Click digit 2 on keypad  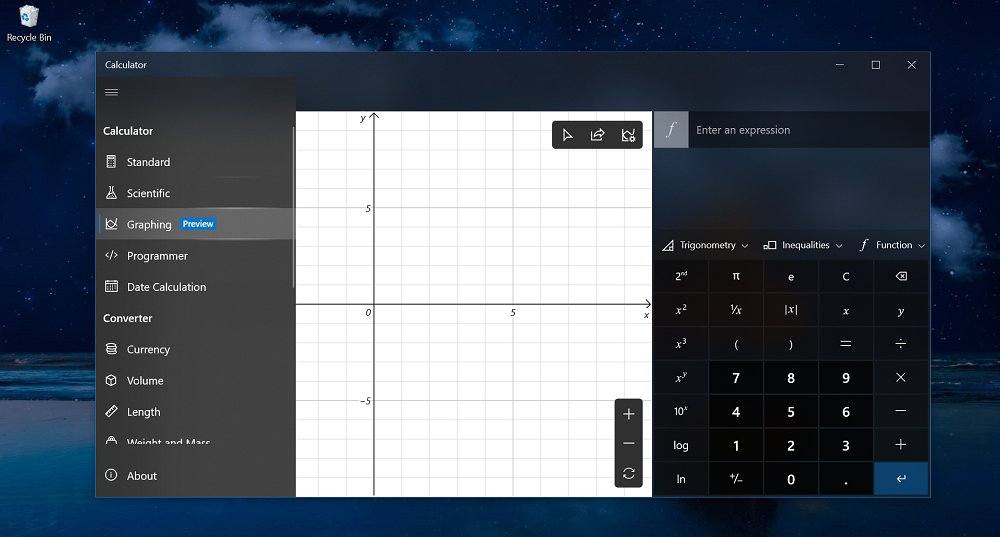pyautogui.click(x=791, y=445)
